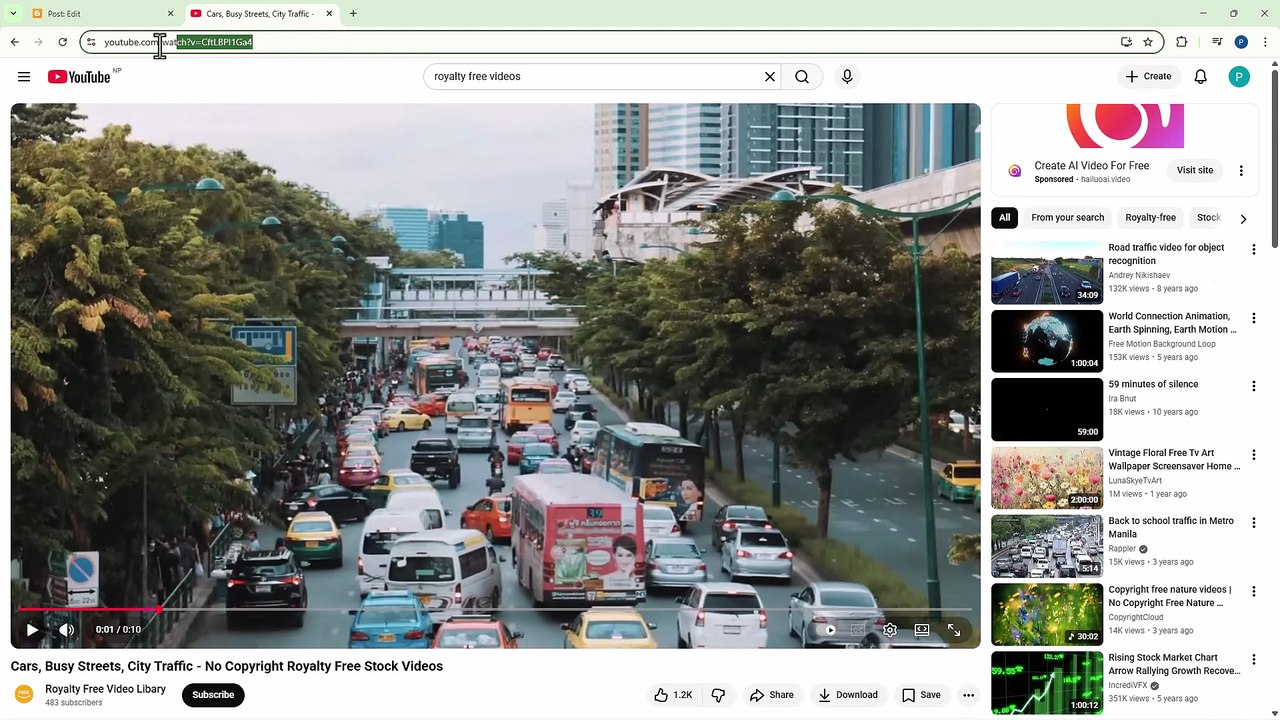The image size is (1280, 720).
Task: Mute the video volume
Action: (67, 630)
